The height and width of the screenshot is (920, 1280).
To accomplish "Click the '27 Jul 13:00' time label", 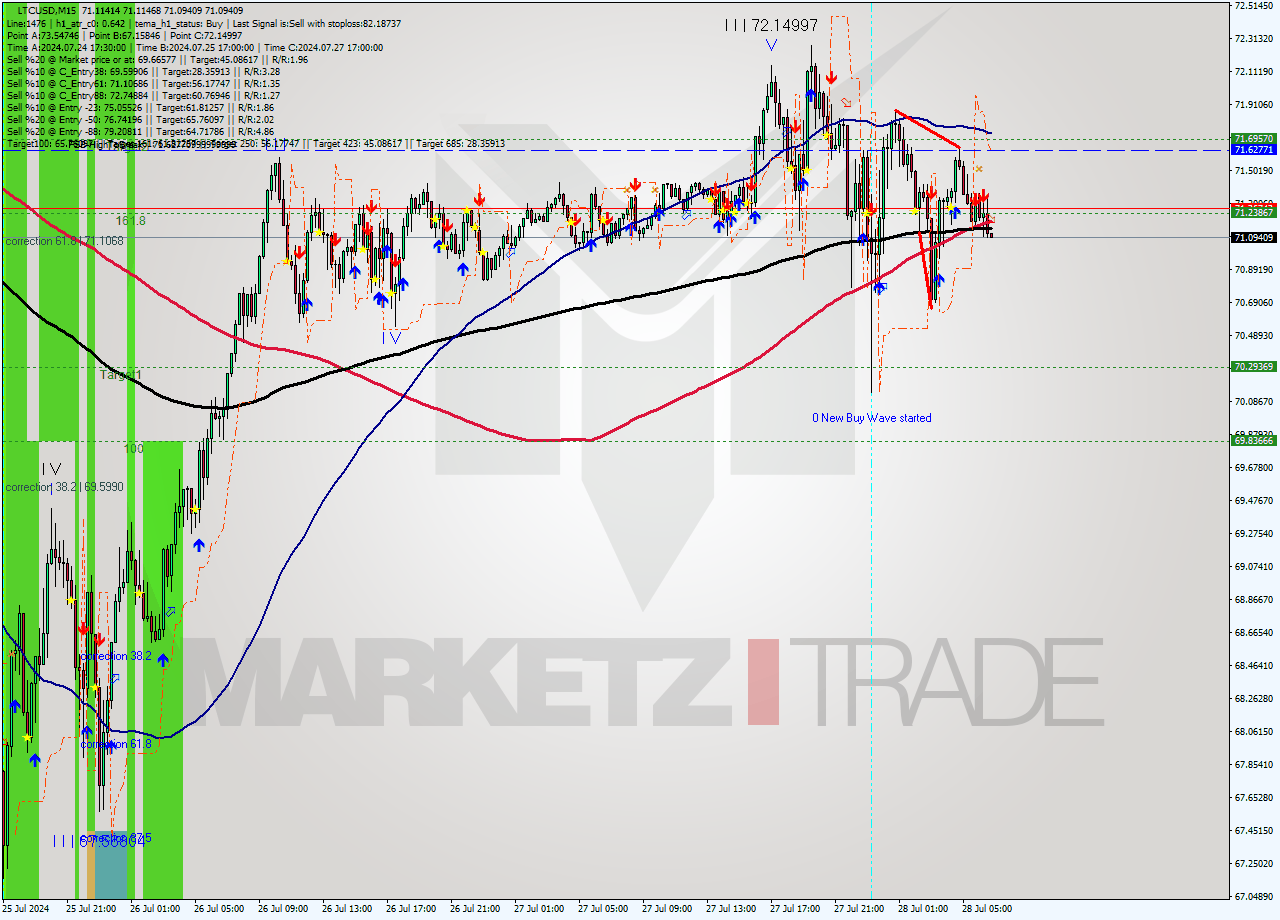I will click(731, 909).
